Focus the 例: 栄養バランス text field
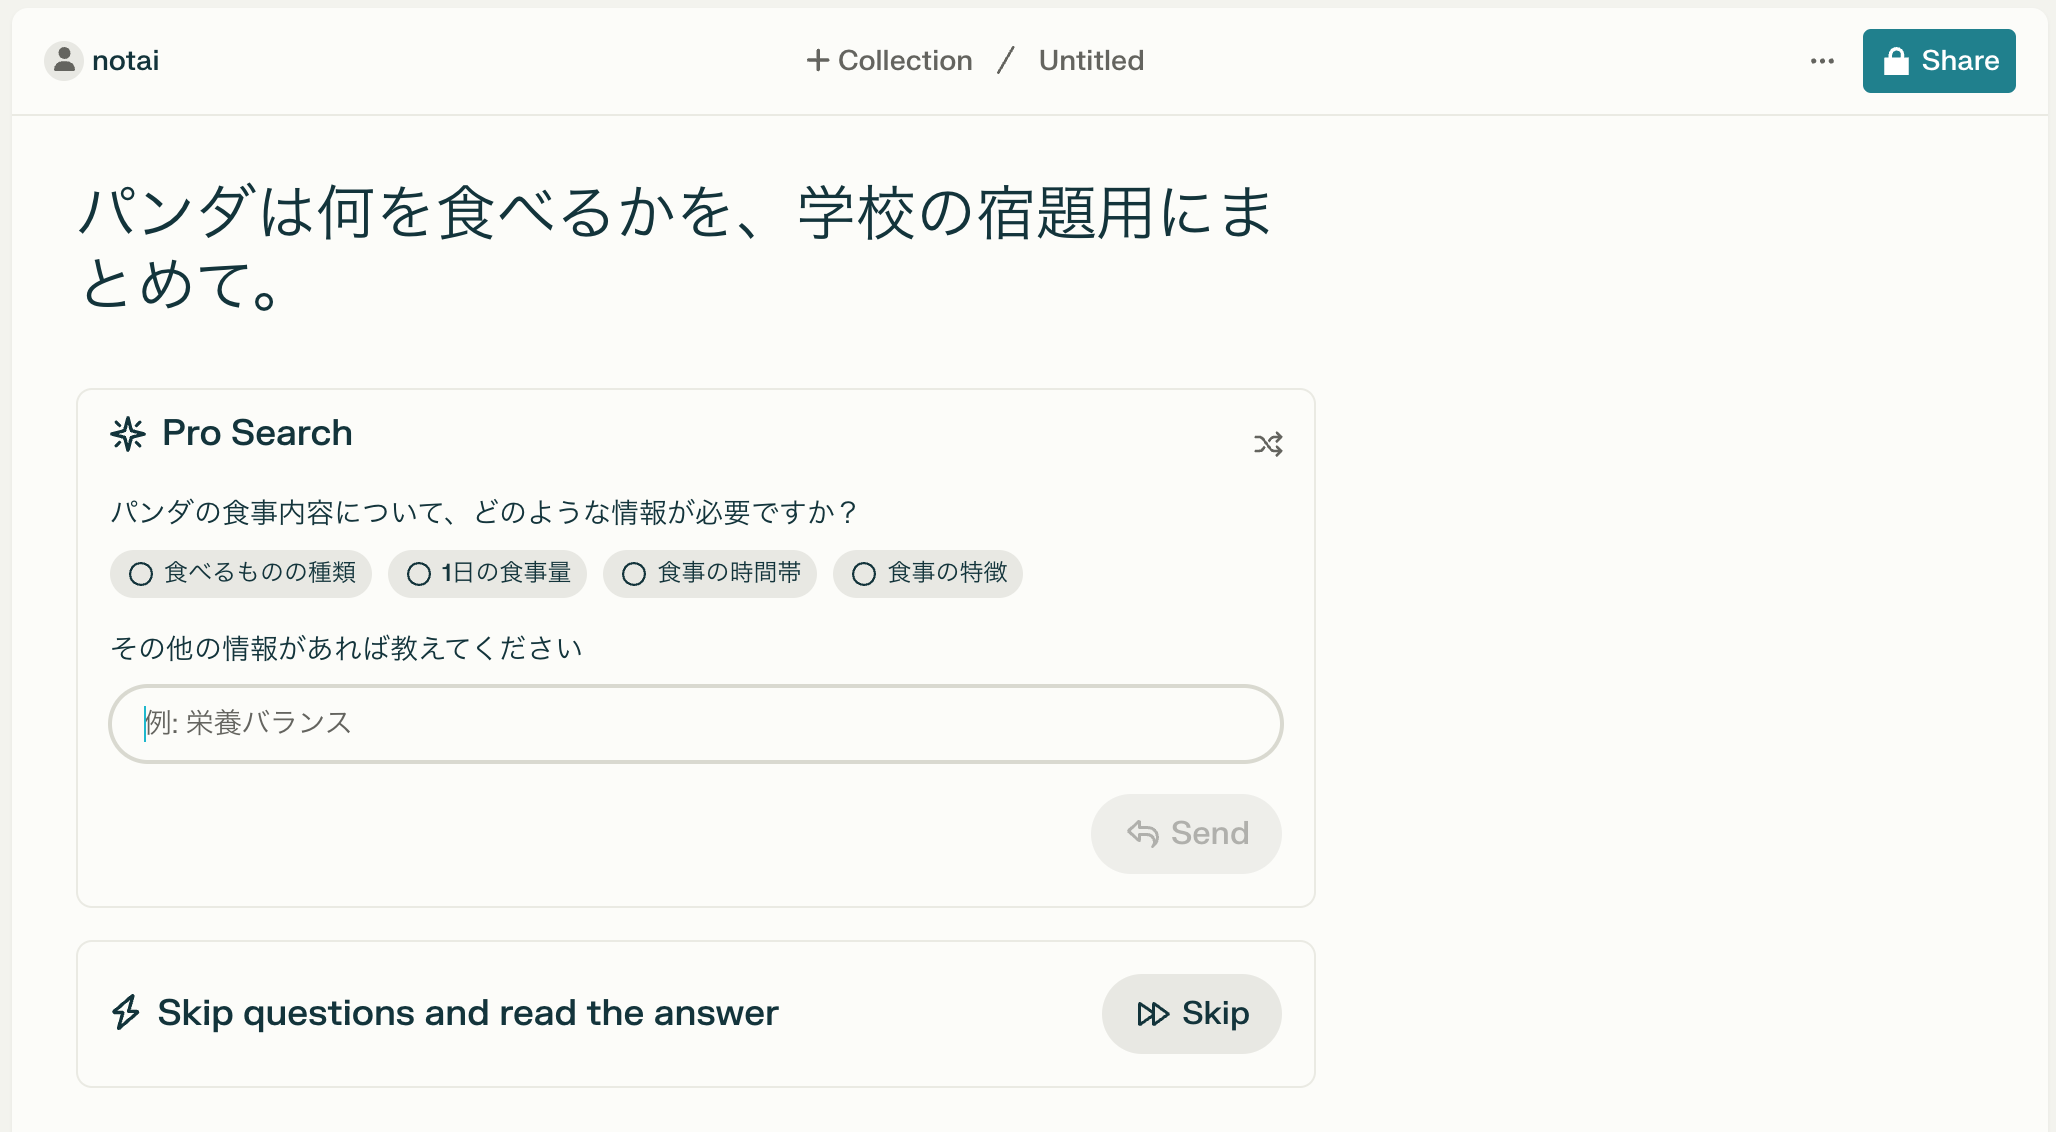This screenshot has width=2056, height=1132. [x=696, y=723]
